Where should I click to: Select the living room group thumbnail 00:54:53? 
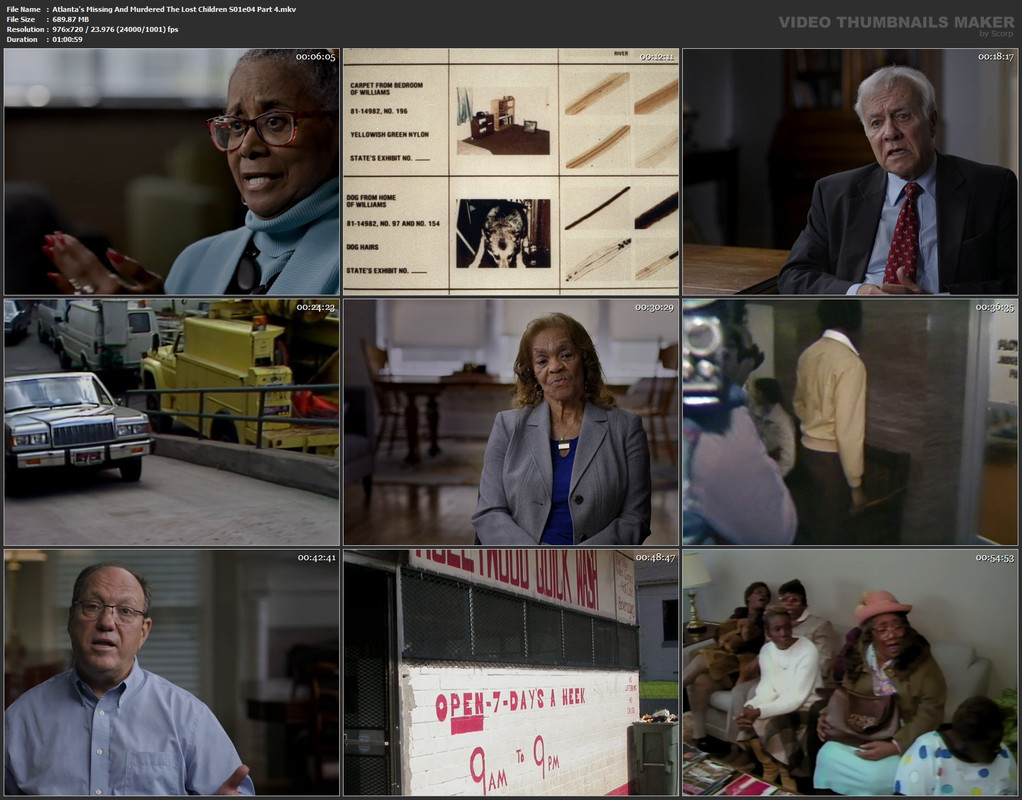[x=850, y=673]
